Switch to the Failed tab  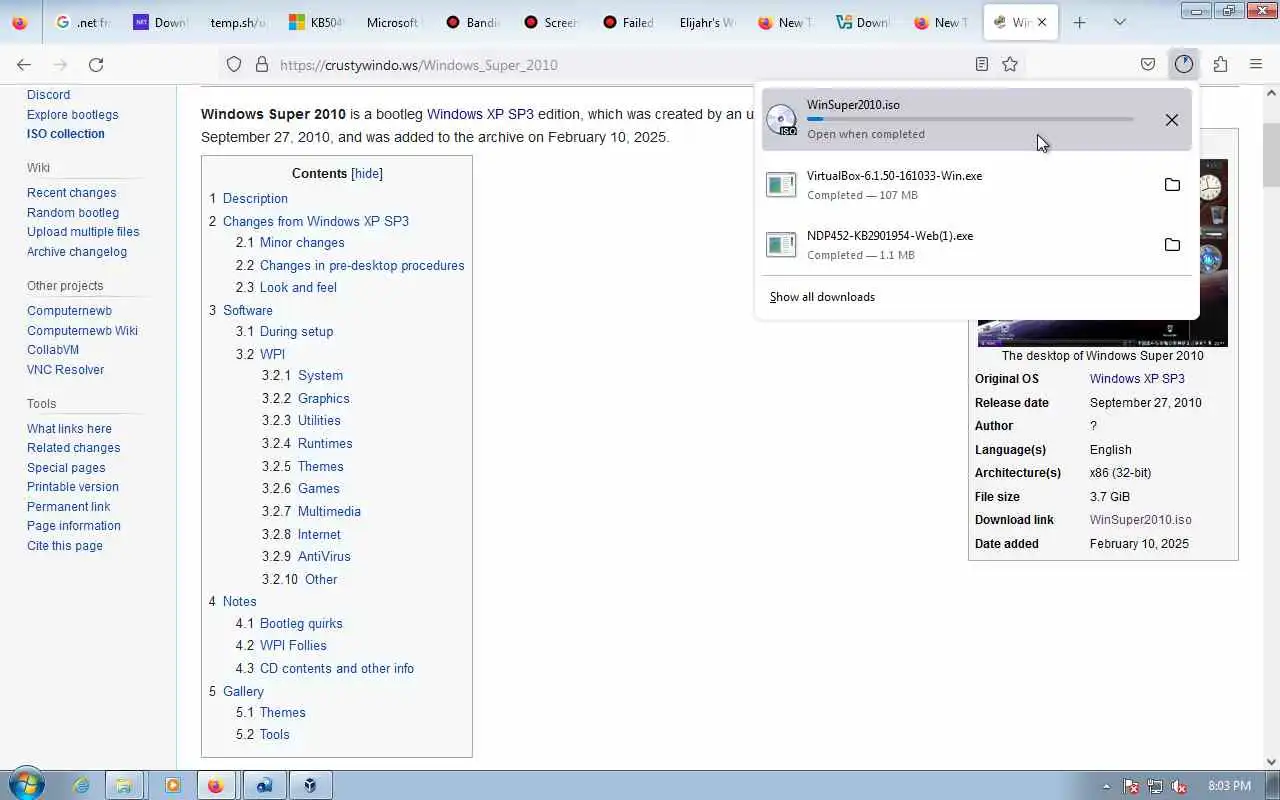point(628,22)
